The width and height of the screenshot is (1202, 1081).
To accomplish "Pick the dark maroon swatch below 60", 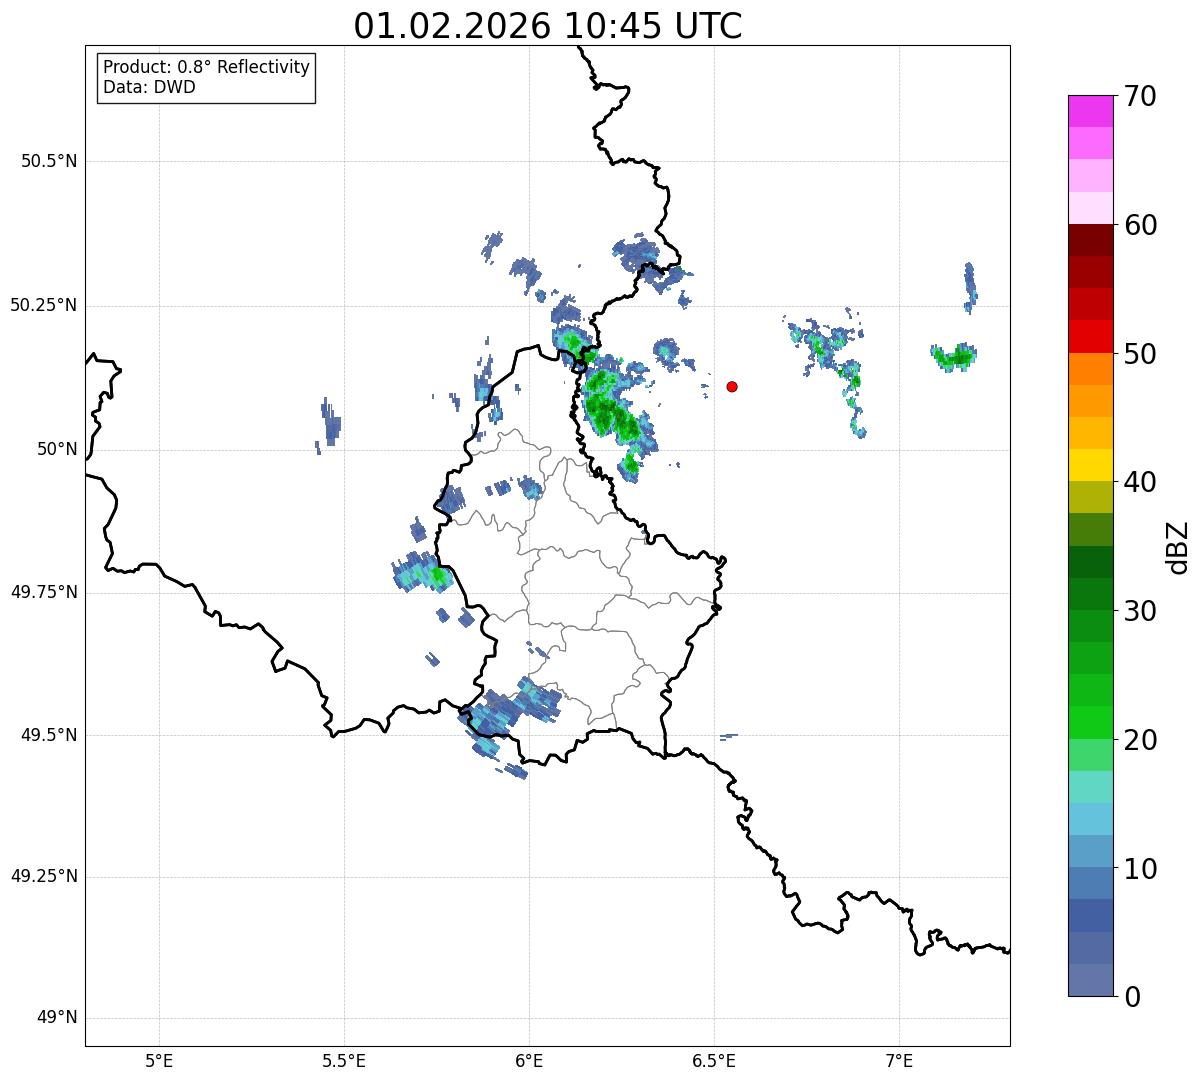I will coord(1090,240).
